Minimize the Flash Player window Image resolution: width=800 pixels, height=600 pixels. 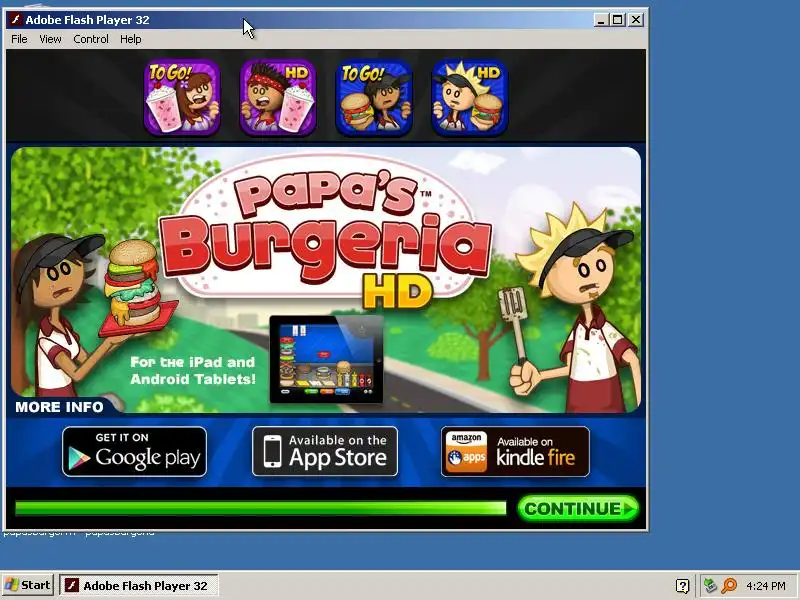[x=601, y=20]
